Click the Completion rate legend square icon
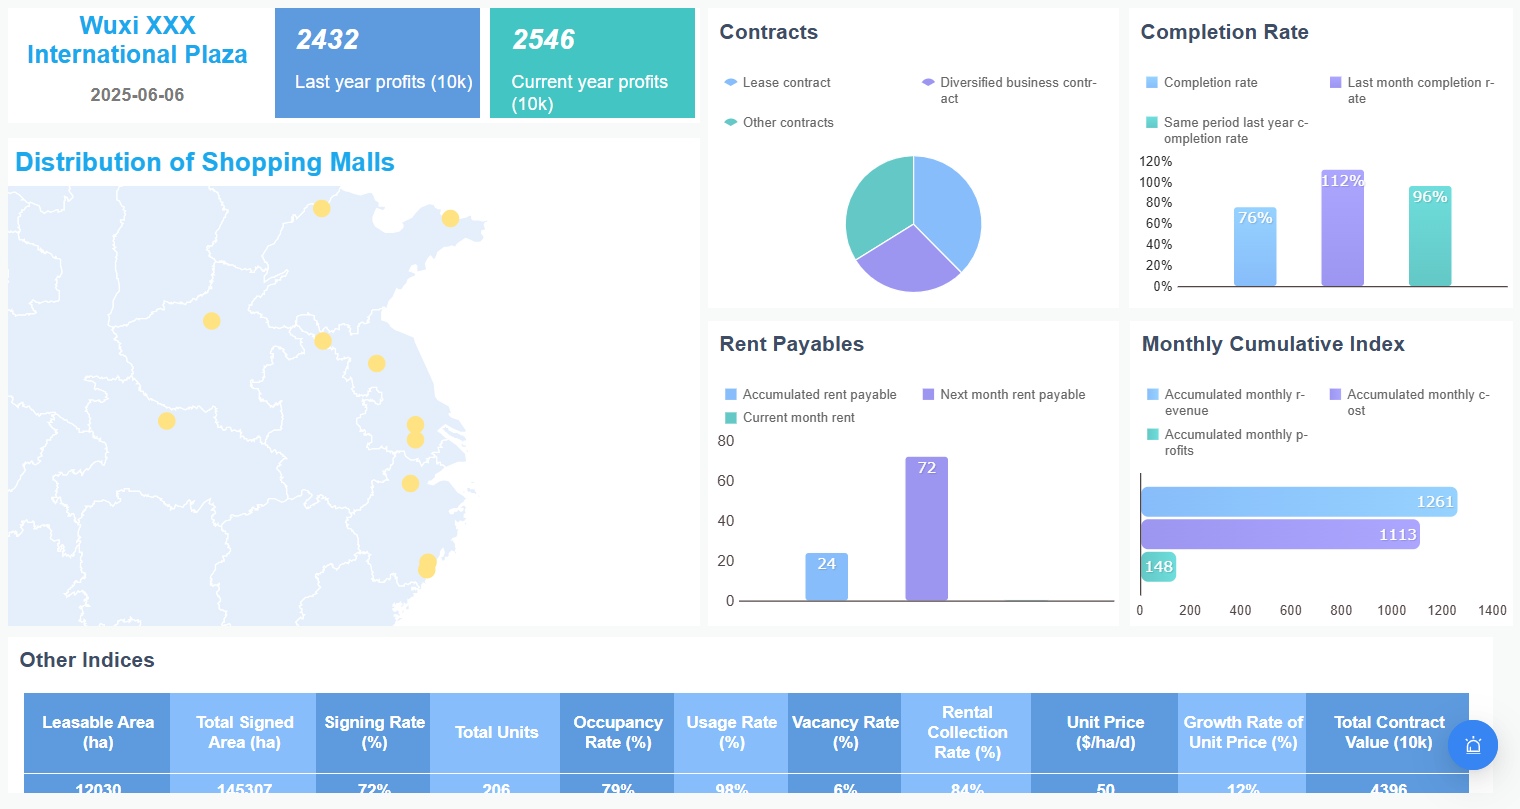The width and height of the screenshot is (1520, 809). pyautogui.click(x=1152, y=82)
